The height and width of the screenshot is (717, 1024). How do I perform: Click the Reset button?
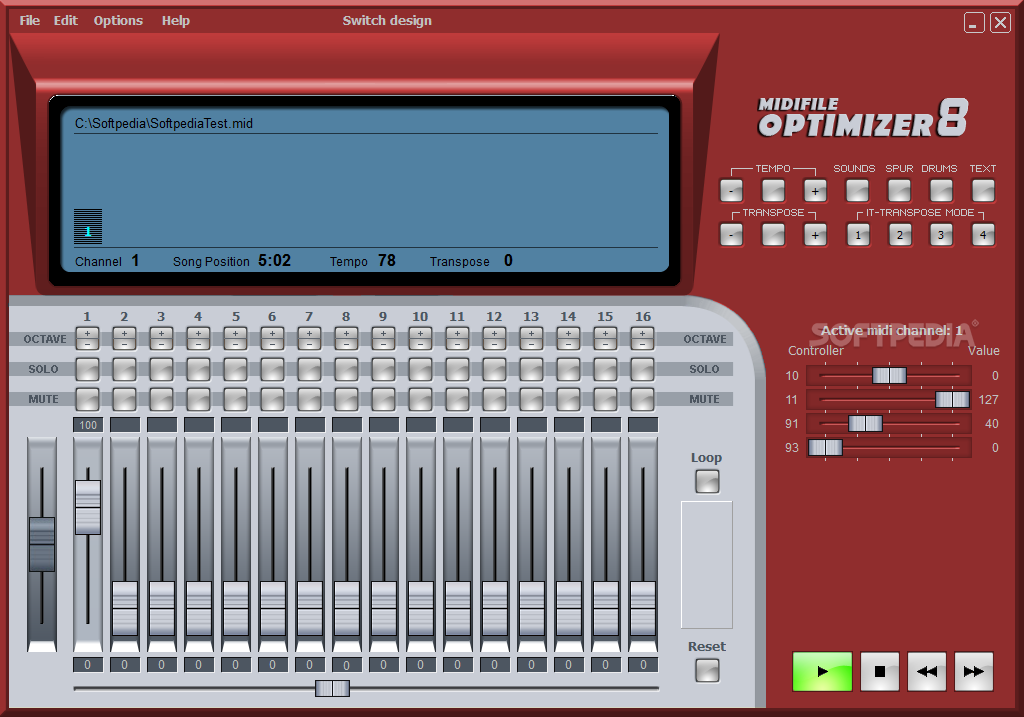point(707,671)
